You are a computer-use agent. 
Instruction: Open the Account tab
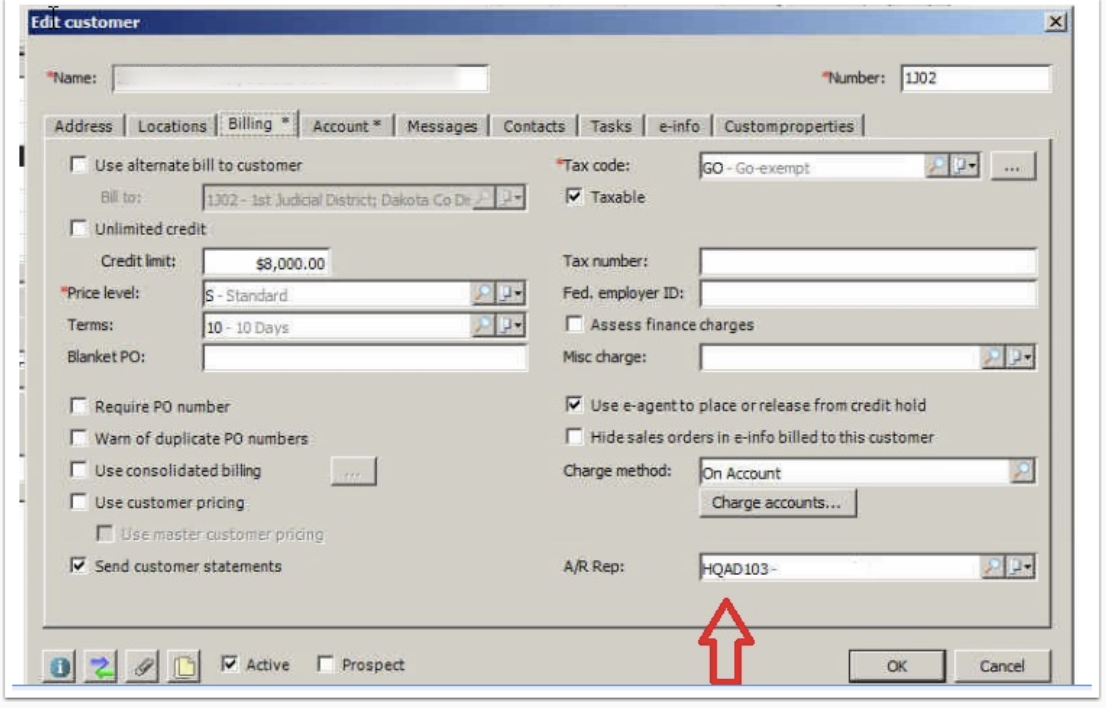tap(346, 126)
